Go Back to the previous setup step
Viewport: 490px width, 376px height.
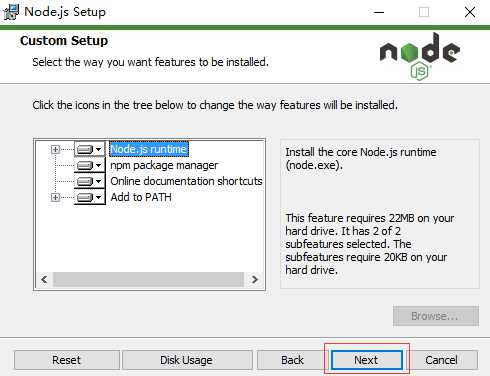pyautogui.click(x=292, y=360)
